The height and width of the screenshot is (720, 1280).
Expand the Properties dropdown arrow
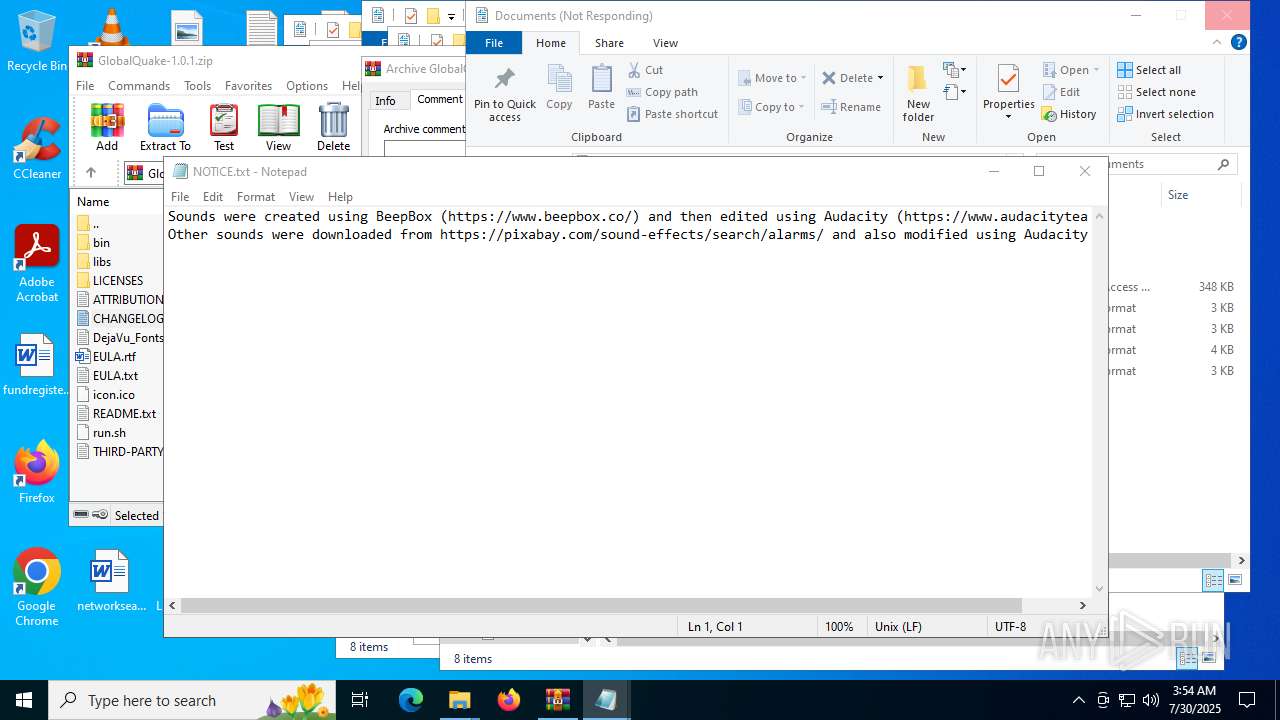pos(1008,117)
